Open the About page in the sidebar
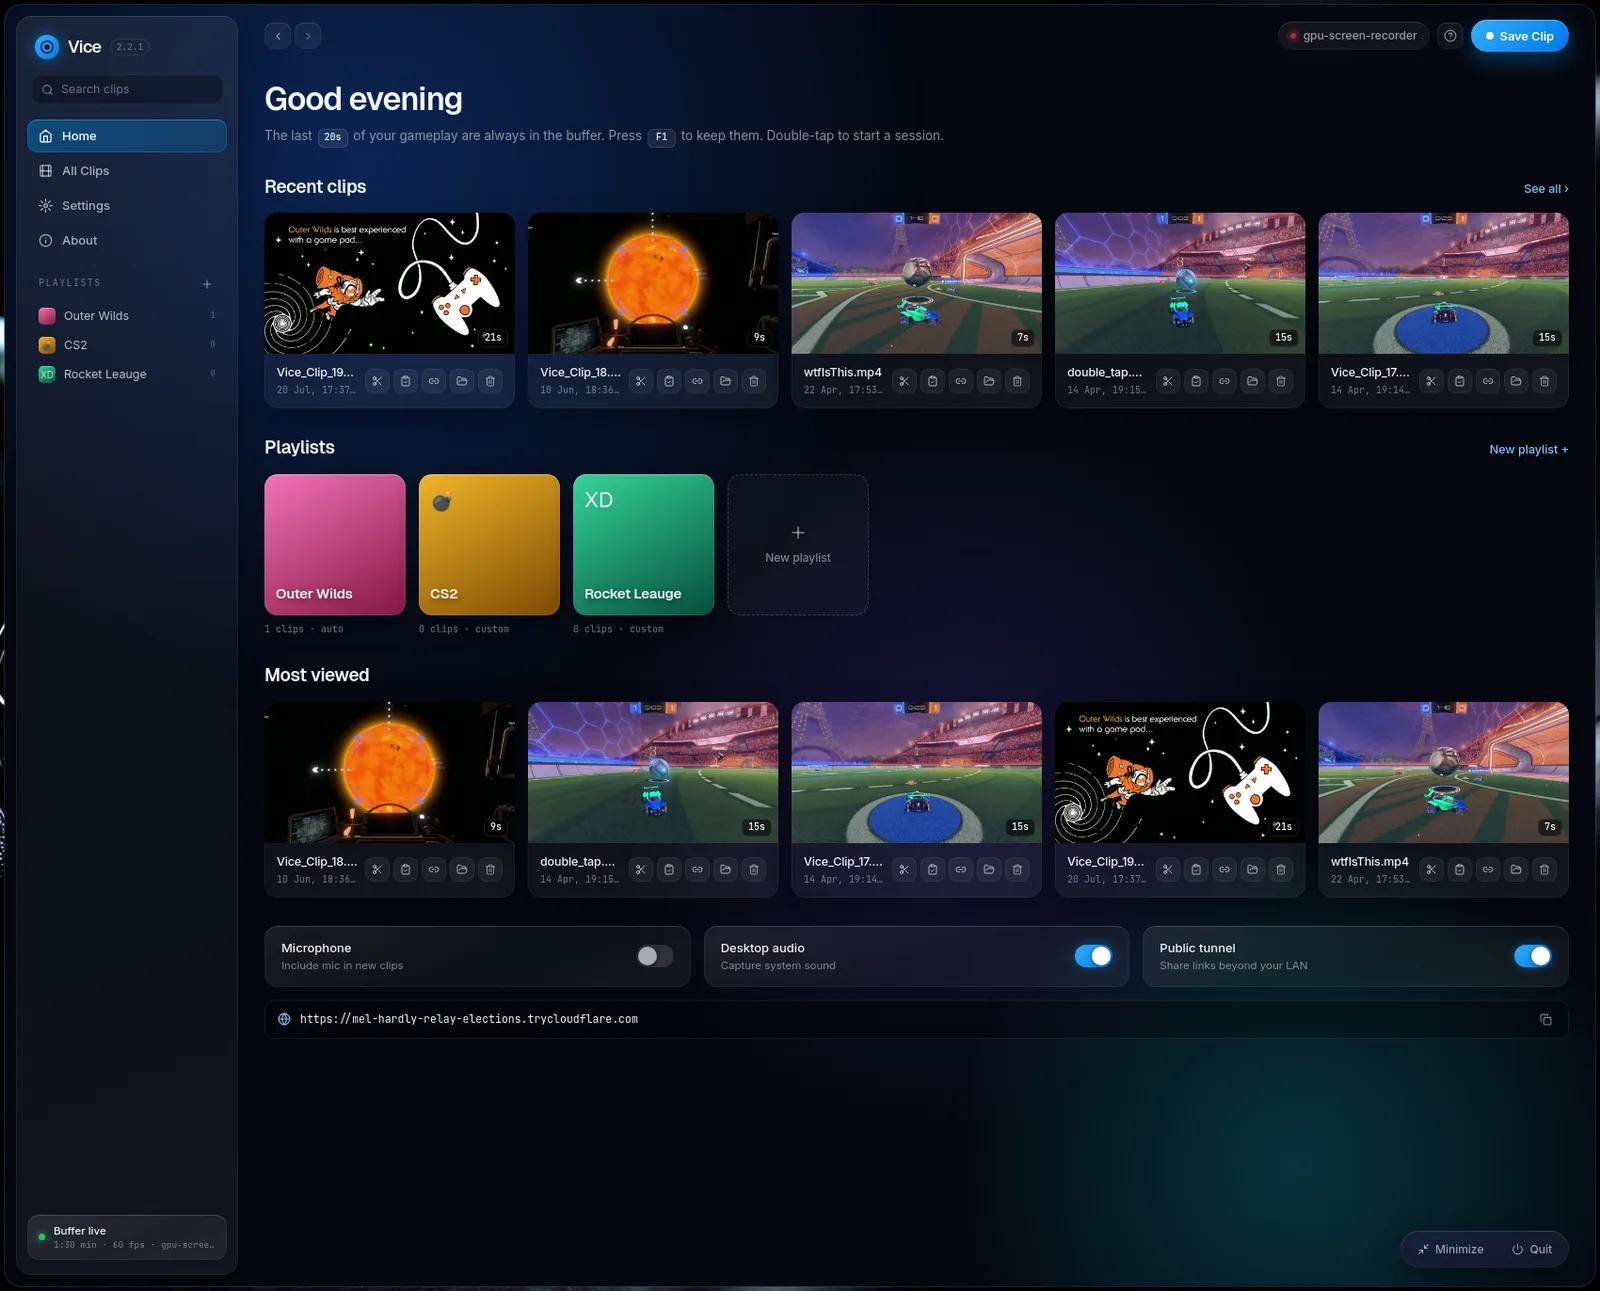The image size is (1600, 1291). tap(127, 241)
